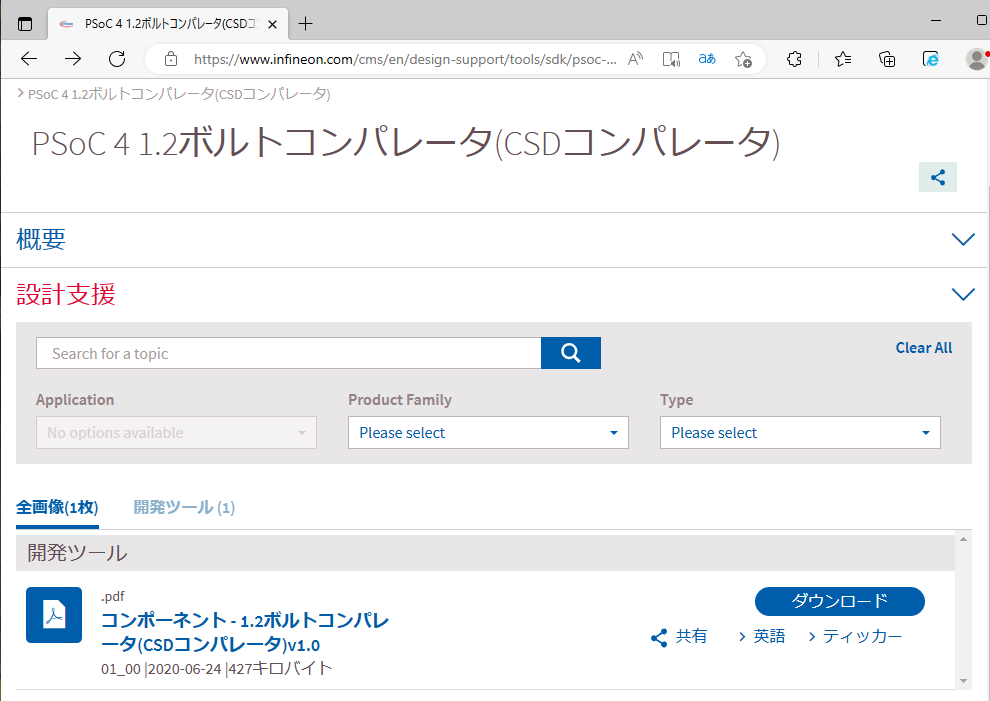This screenshot has width=990, height=701.
Task: Click the ダウンロード button
Action: pyautogui.click(x=840, y=601)
